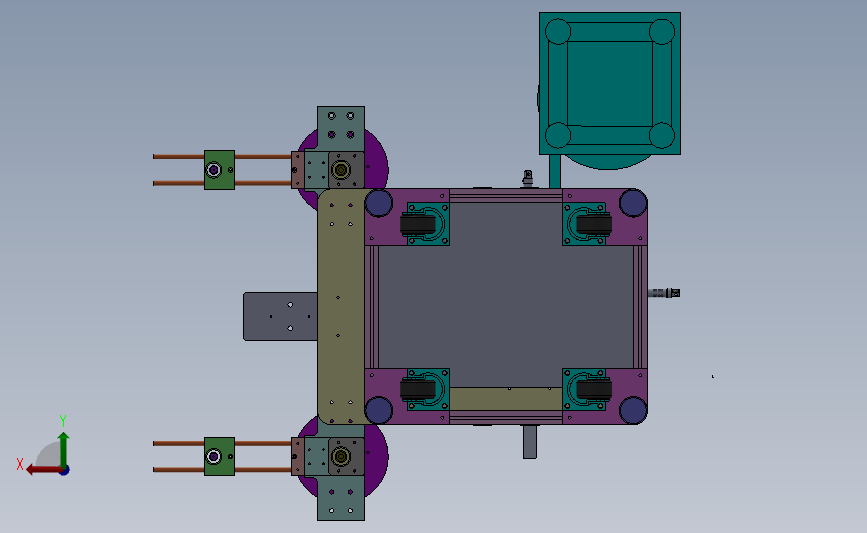Click the green Y axis of the triad
Screen dimensions: 867x533
pyautogui.click(x=64, y=450)
